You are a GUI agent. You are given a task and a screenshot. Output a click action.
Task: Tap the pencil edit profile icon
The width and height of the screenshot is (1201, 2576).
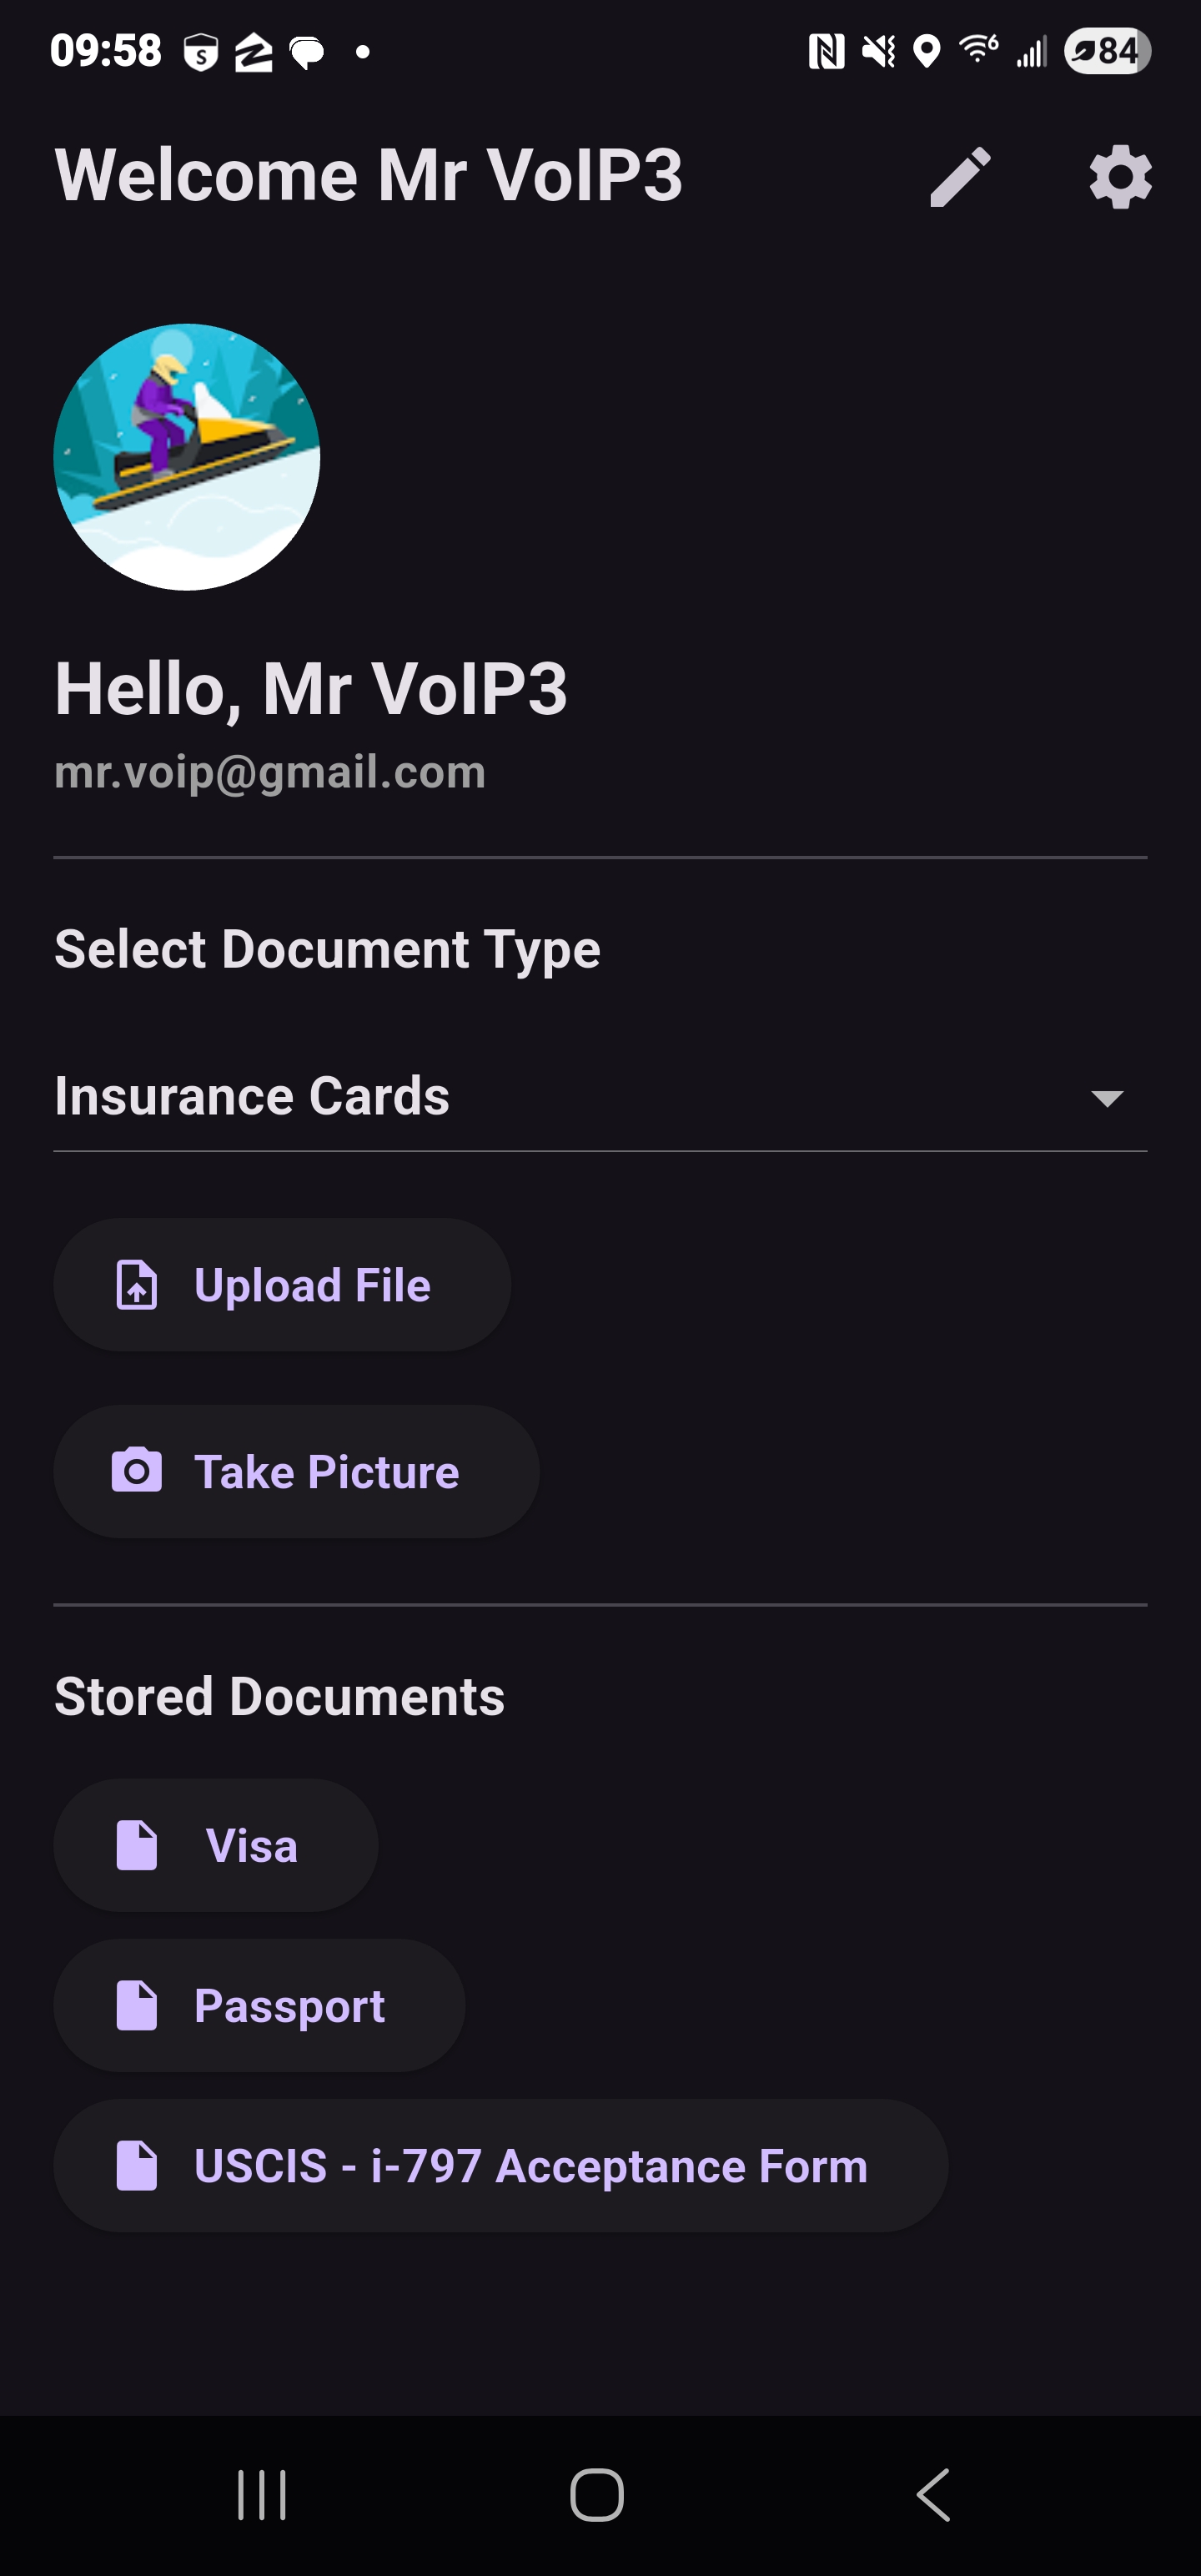tap(960, 177)
